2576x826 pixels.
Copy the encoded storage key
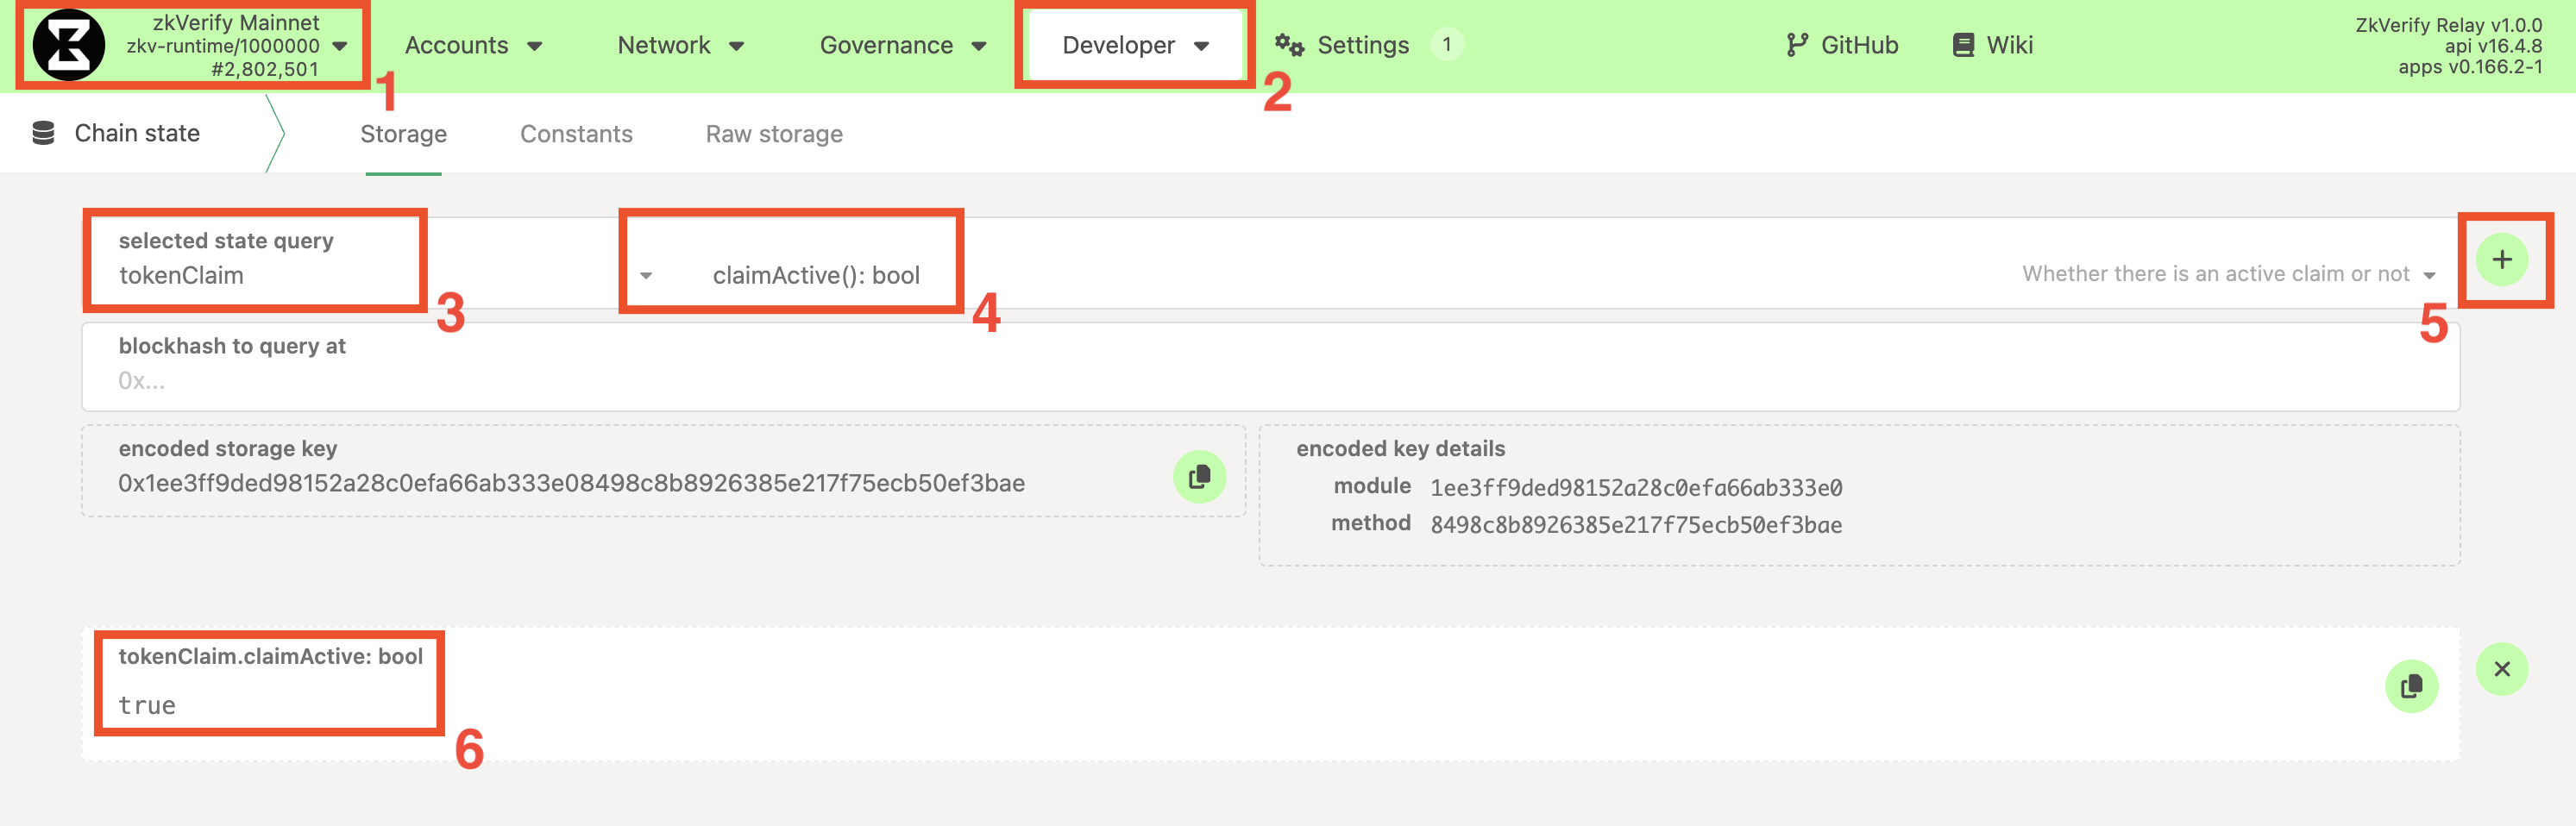tap(1198, 477)
